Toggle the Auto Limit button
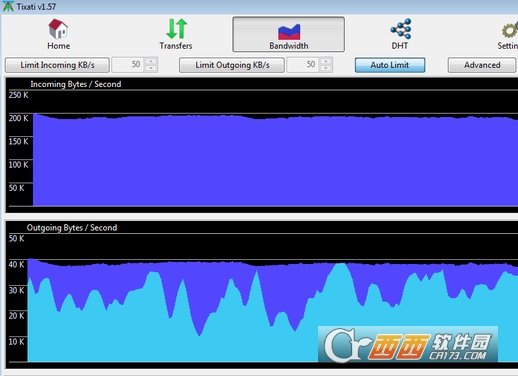The image size is (518, 376). [390, 65]
